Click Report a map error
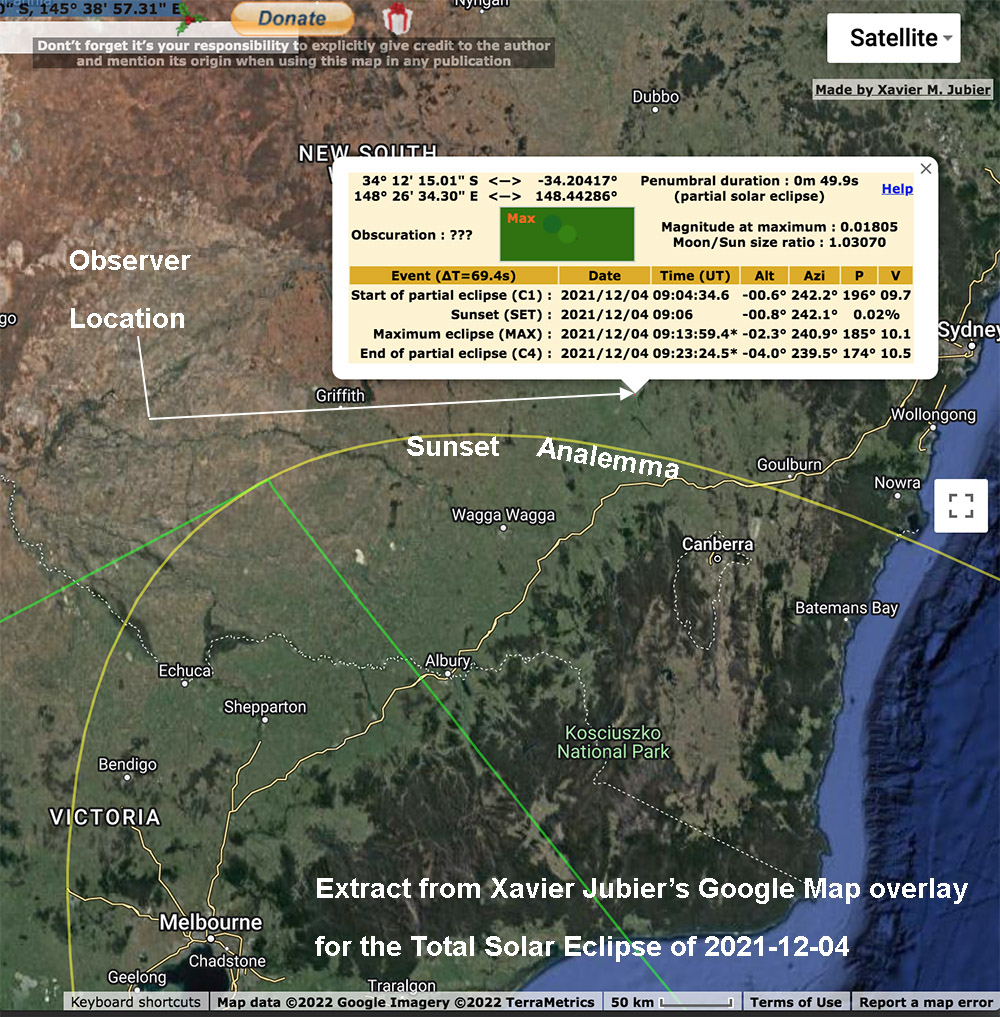This screenshot has width=1000, height=1017. [926, 1002]
